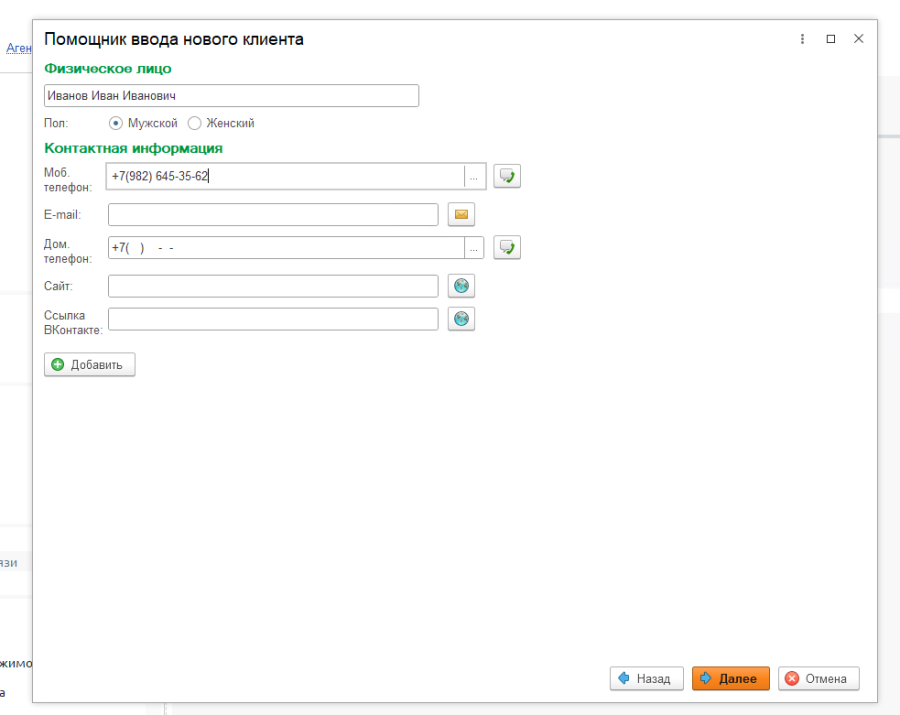900x715 pixels.
Task: Open the window's three-dot options menu
Action: (x=802, y=39)
